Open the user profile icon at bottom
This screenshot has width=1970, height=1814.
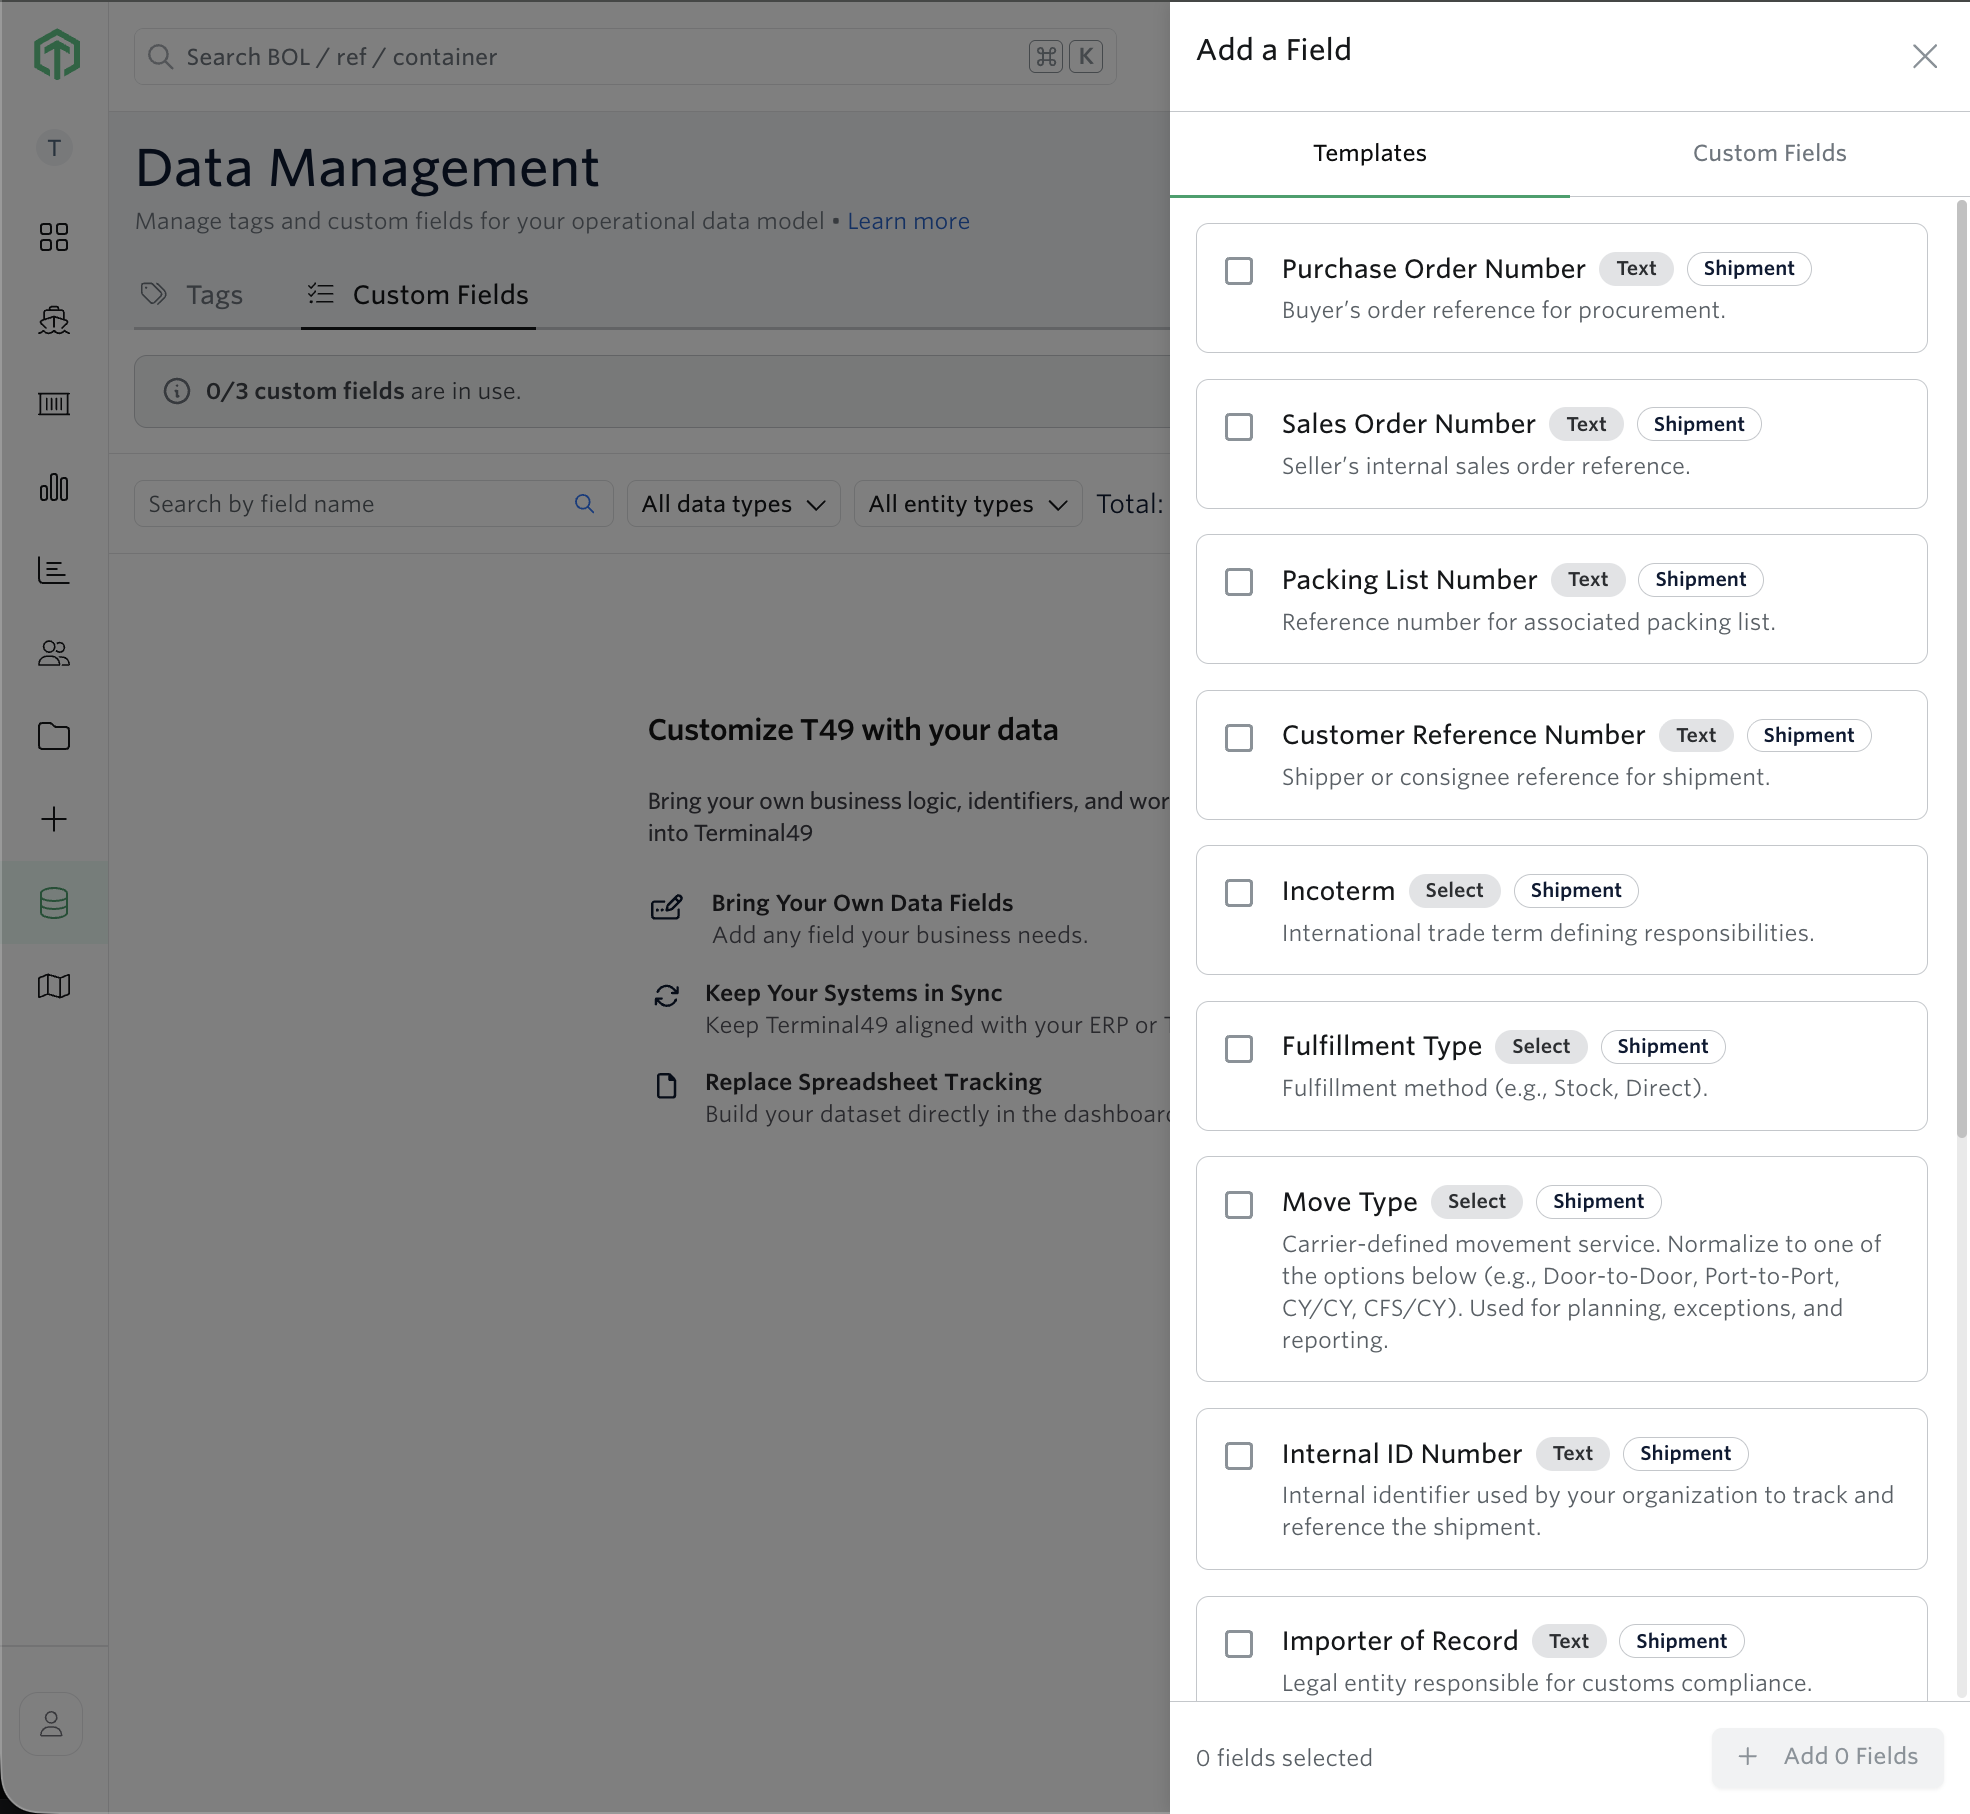[51, 1724]
